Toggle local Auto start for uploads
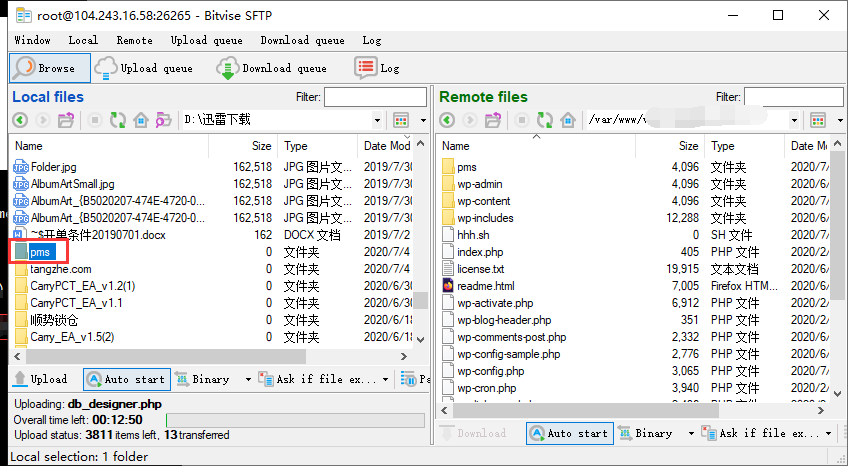Viewport: 855px width, 473px height. click(127, 379)
